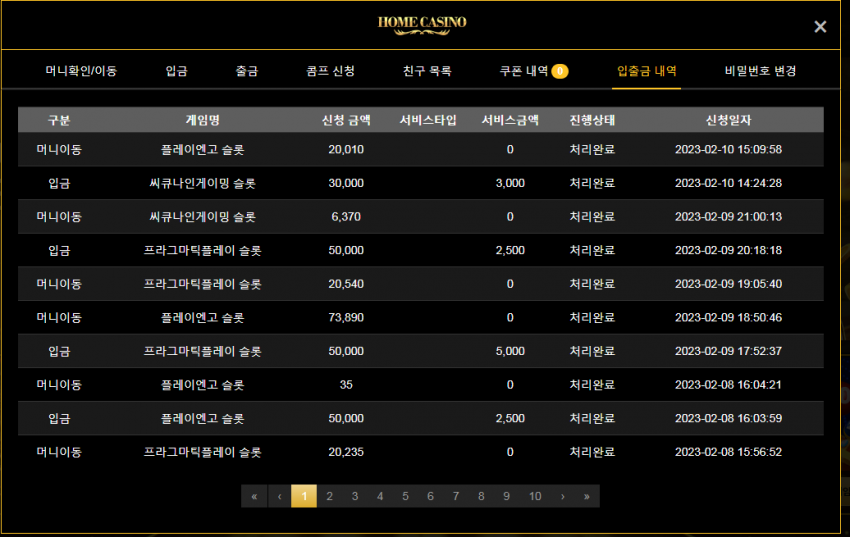Image resolution: width=850 pixels, height=537 pixels.
Task: Select the amount 20,235 cell
Action: (346, 452)
